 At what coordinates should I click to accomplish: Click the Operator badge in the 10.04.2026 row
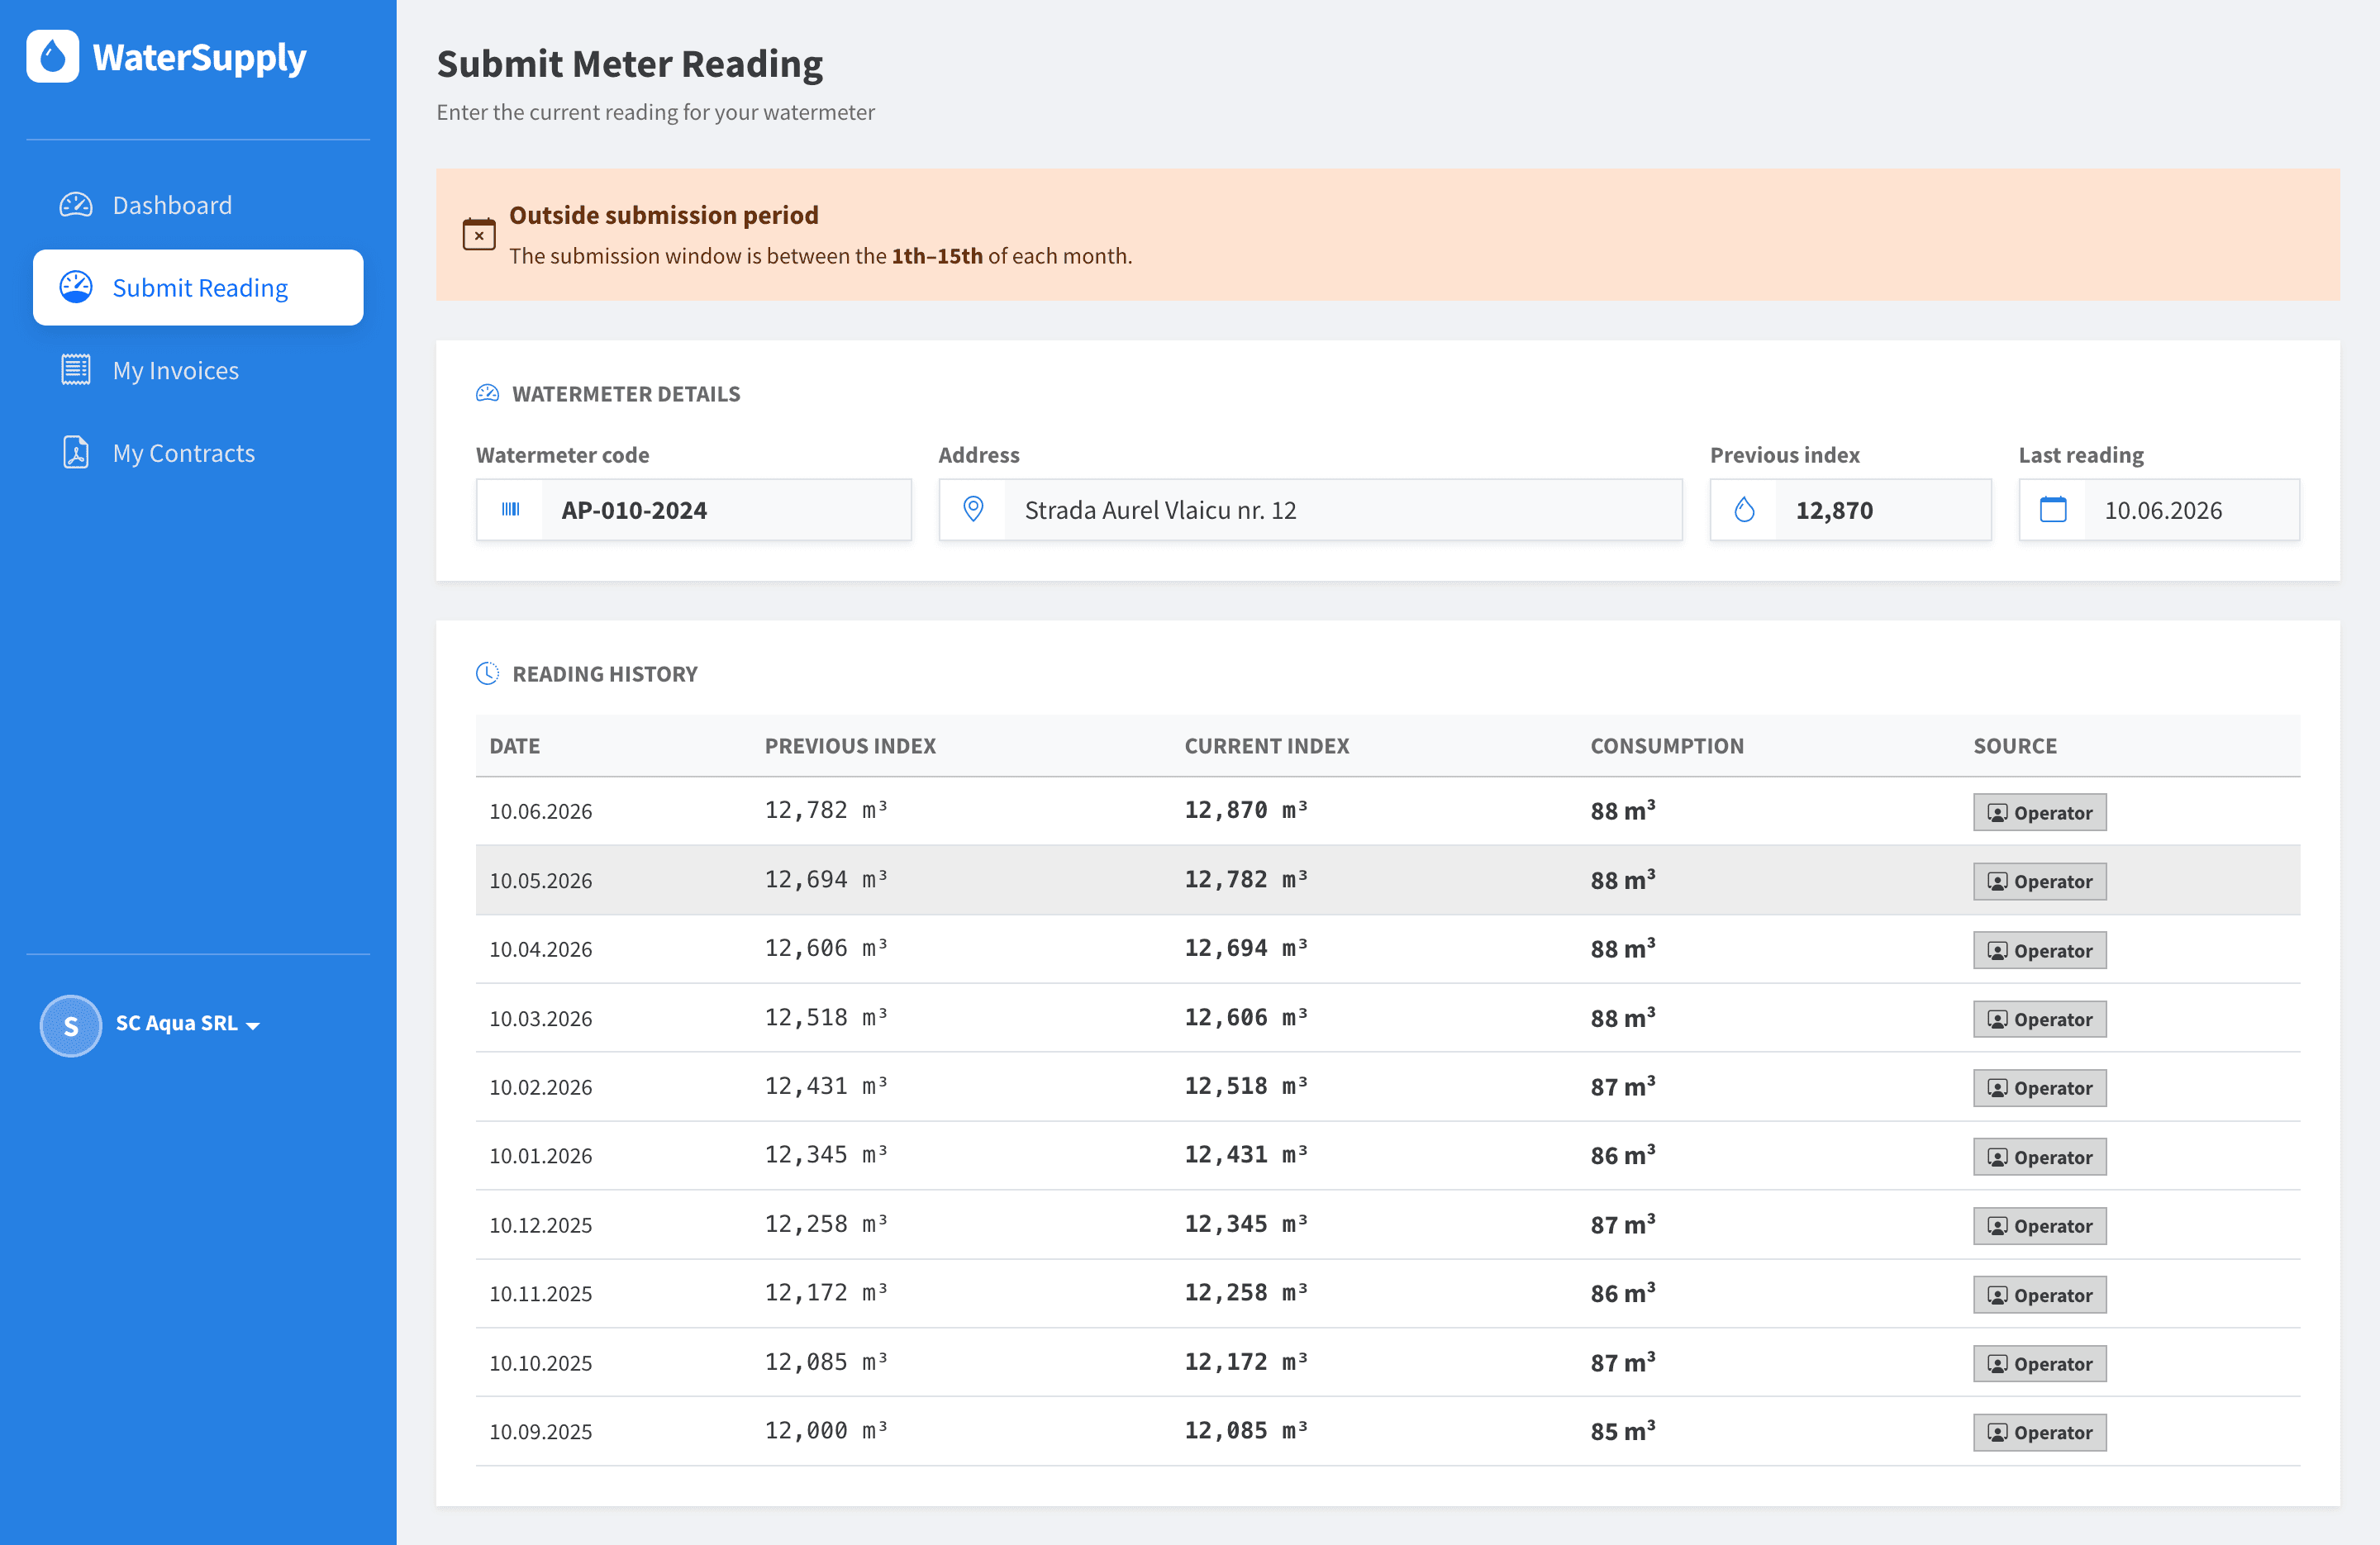2039,951
